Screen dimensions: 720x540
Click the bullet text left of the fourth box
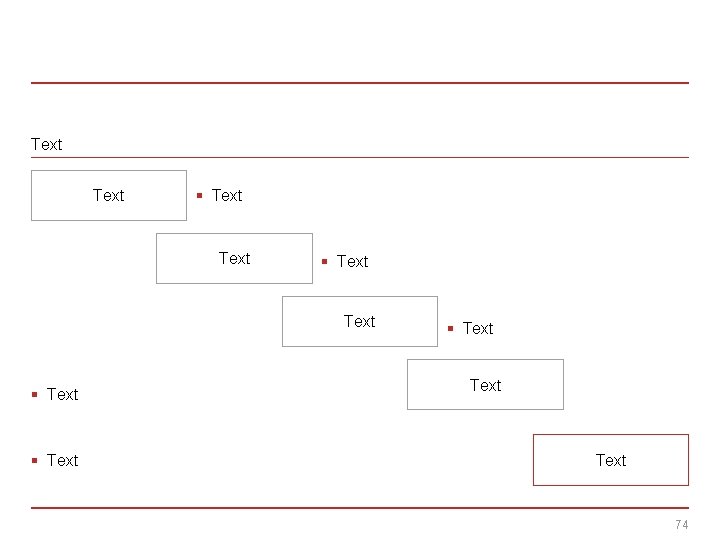[x=62, y=395]
